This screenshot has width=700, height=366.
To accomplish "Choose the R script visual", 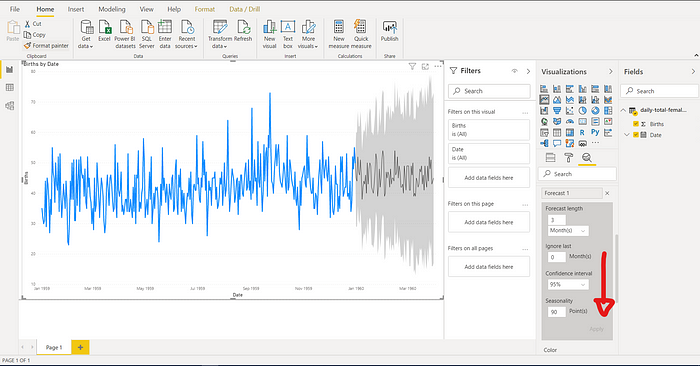I will (x=582, y=133).
